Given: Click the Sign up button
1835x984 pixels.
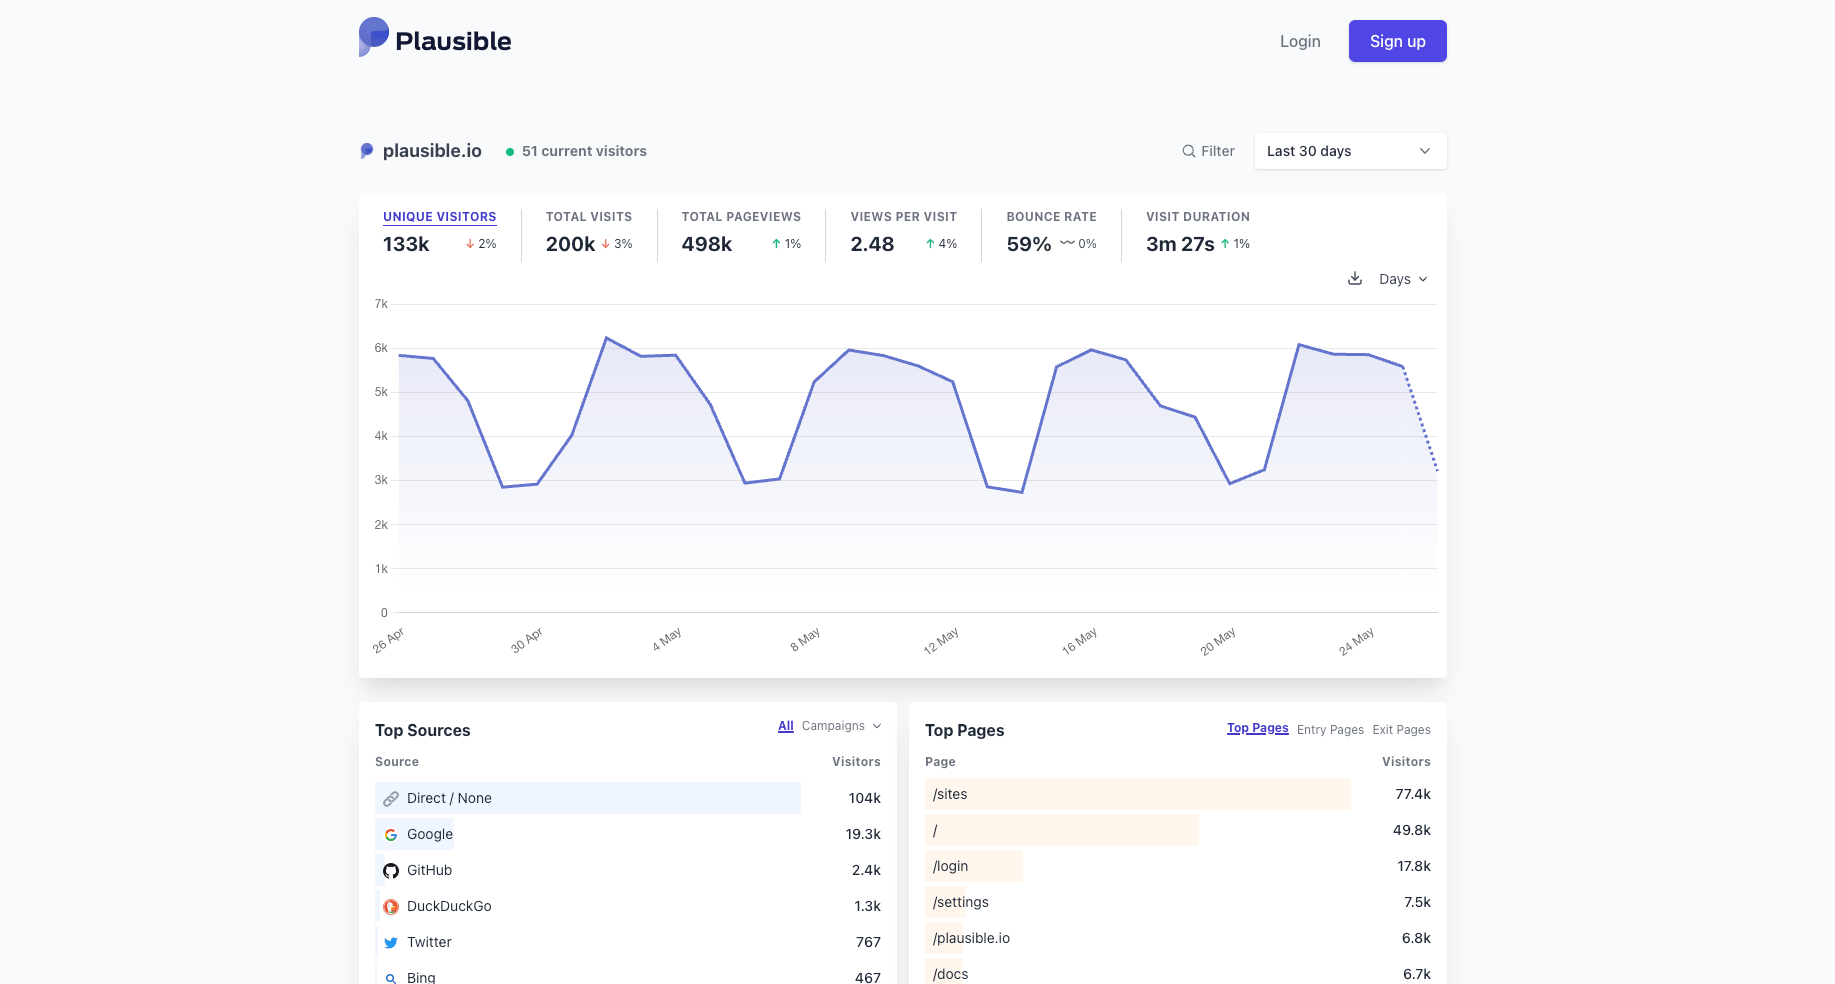Looking at the screenshot, I should coord(1397,41).
